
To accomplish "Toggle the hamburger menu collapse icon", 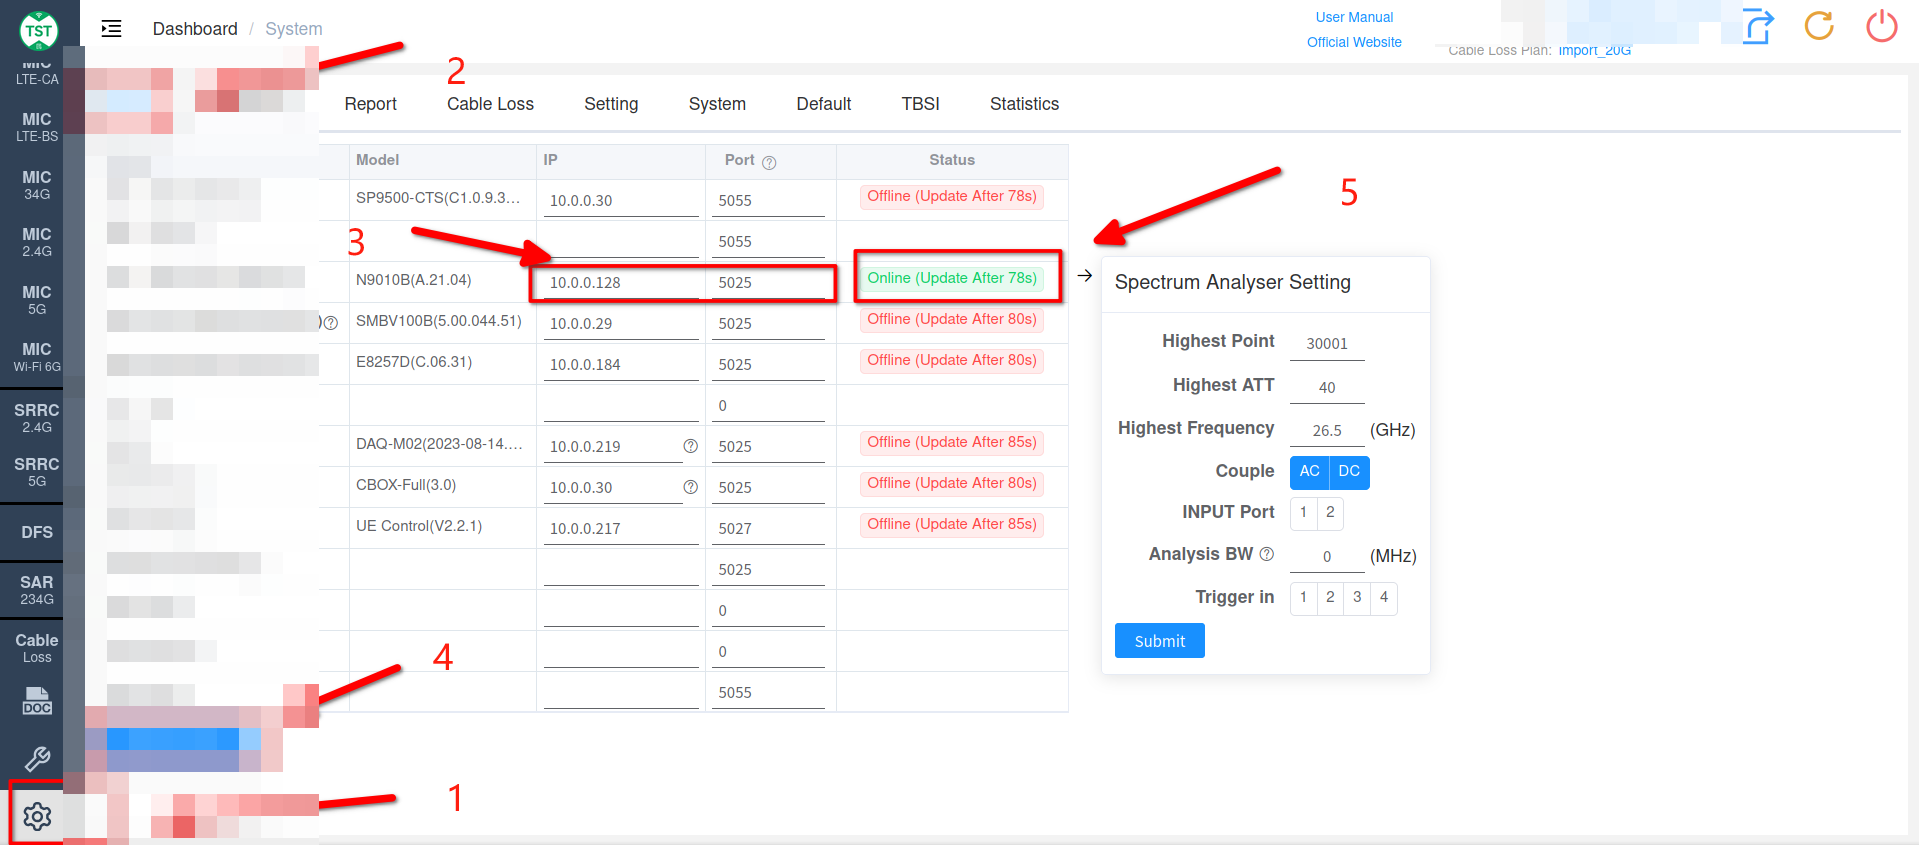I will click(111, 29).
